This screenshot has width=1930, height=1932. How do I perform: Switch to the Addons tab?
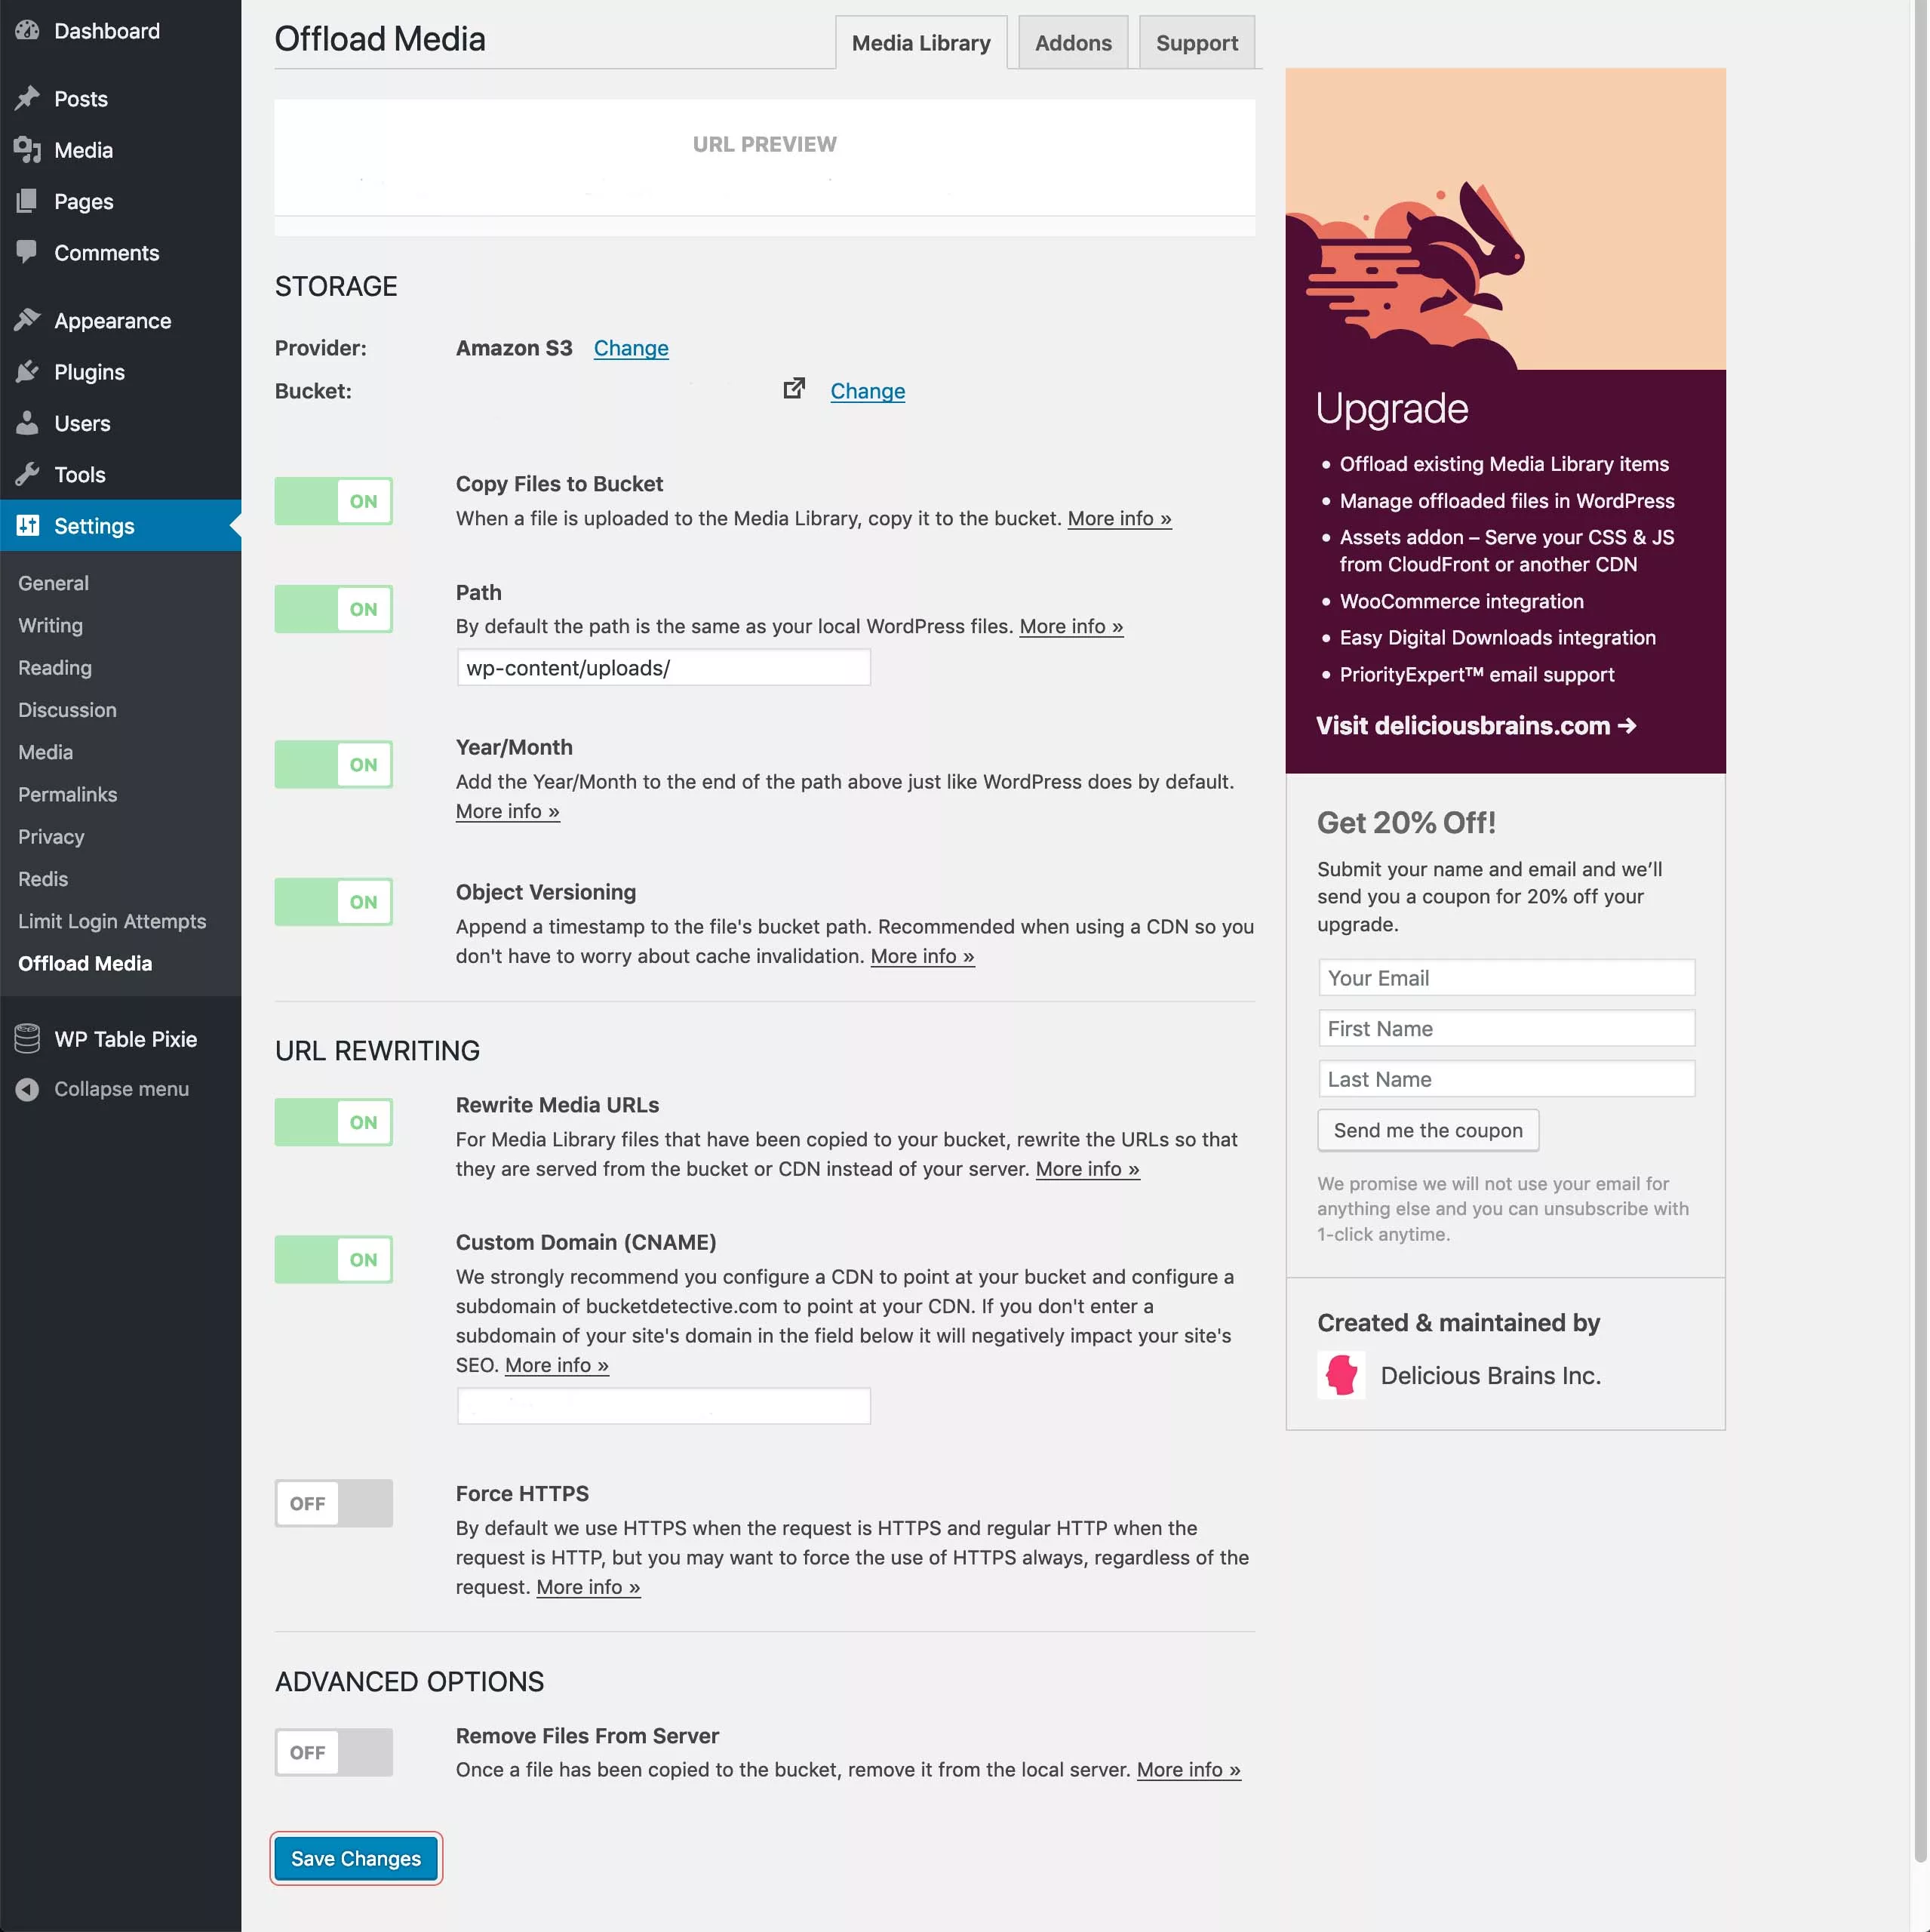click(x=1073, y=43)
